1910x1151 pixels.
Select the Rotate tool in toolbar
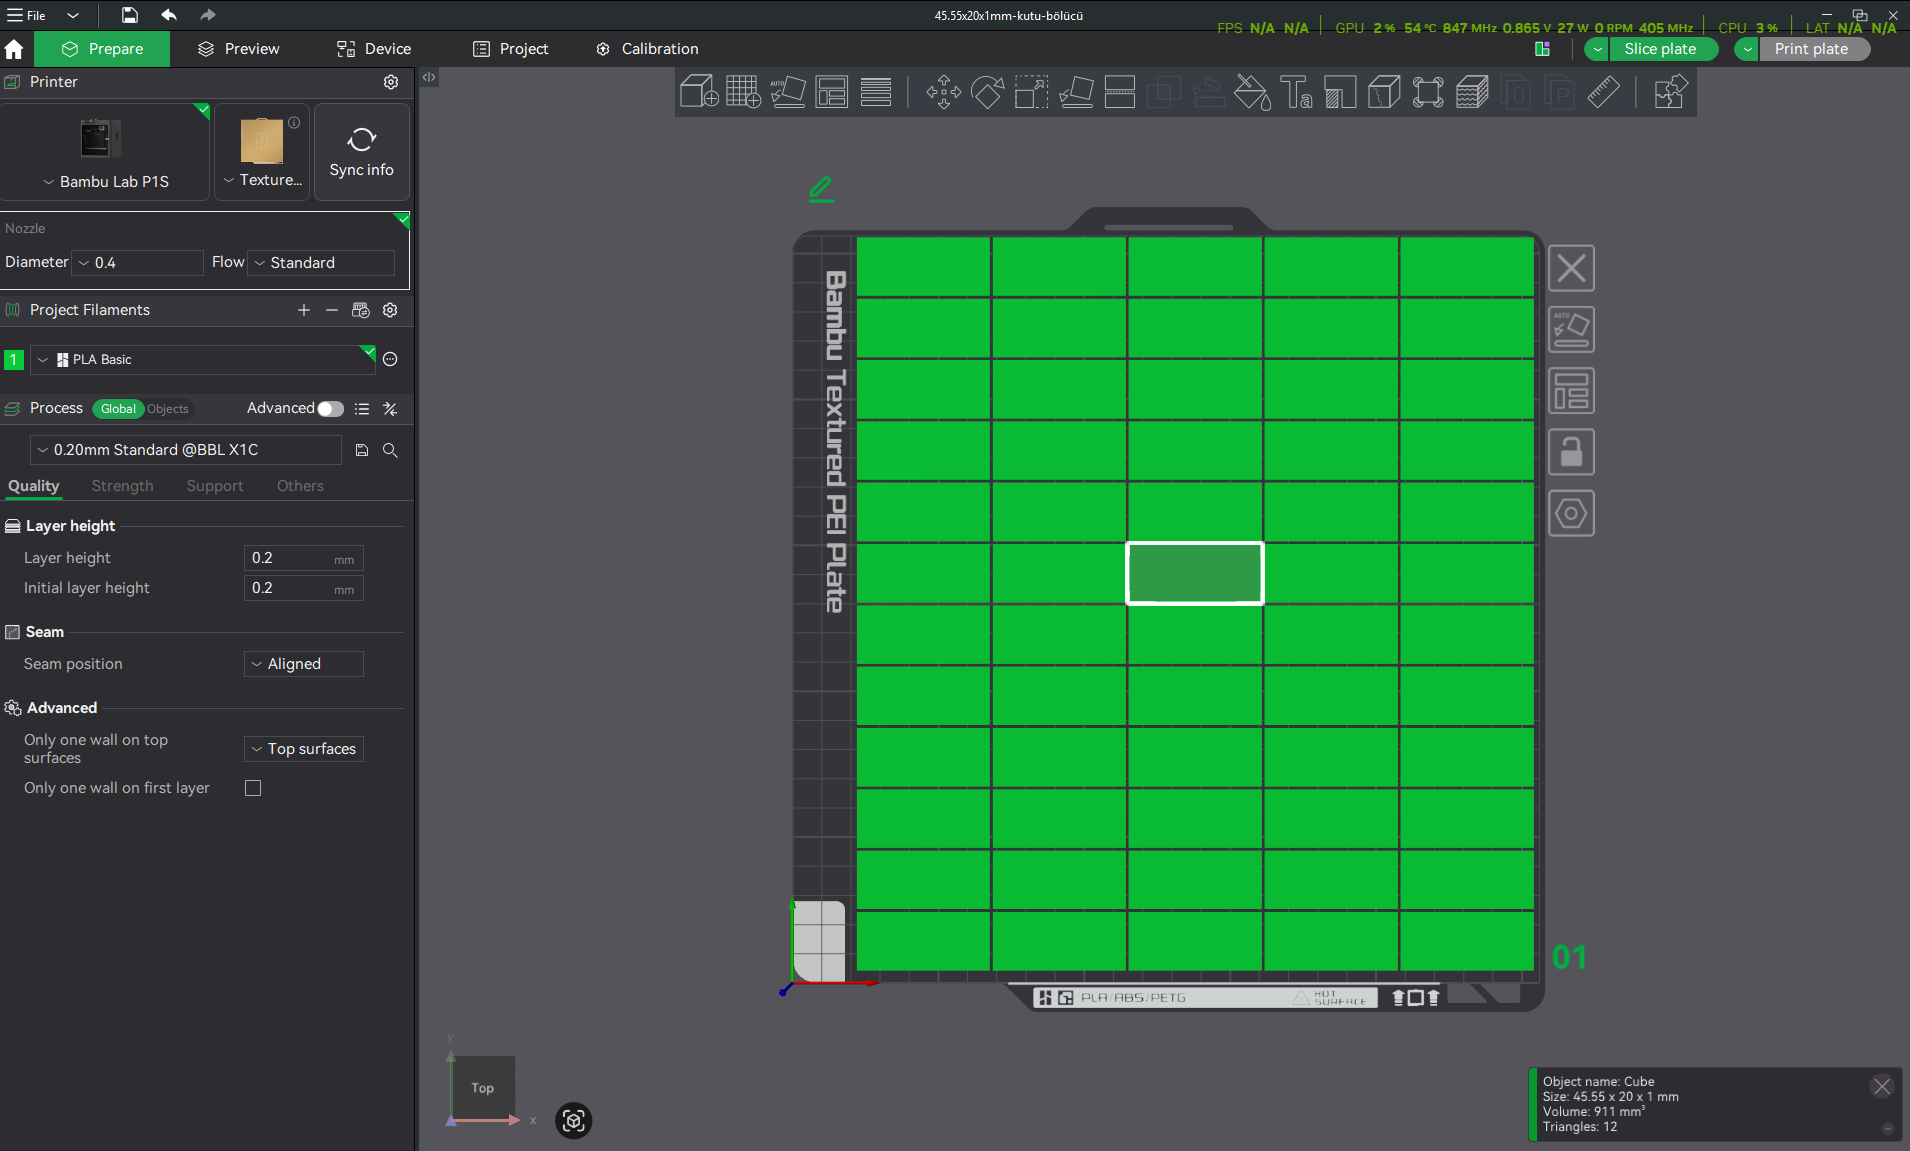coord(987,92)
